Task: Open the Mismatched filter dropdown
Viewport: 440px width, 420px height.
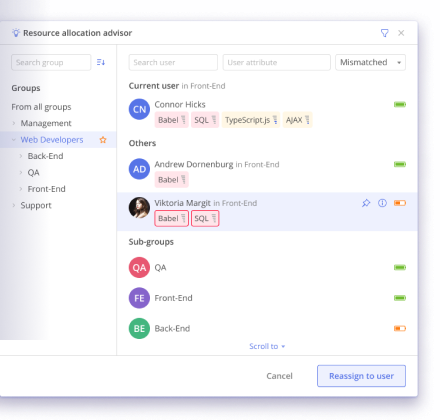Action: coord(370,62)
